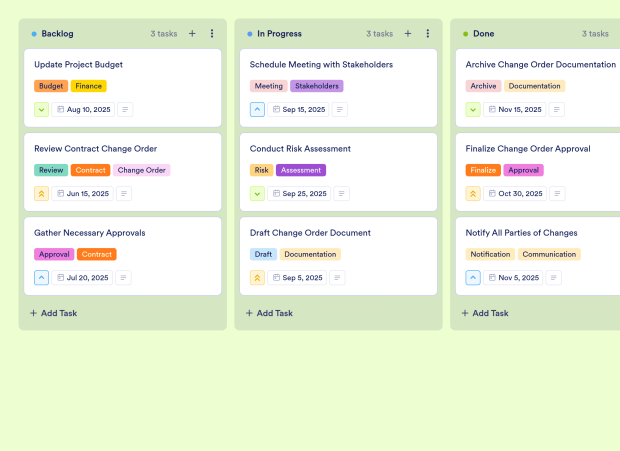
Task: Pick the Aug 10, 2025 due date
Action: (83, 109)
